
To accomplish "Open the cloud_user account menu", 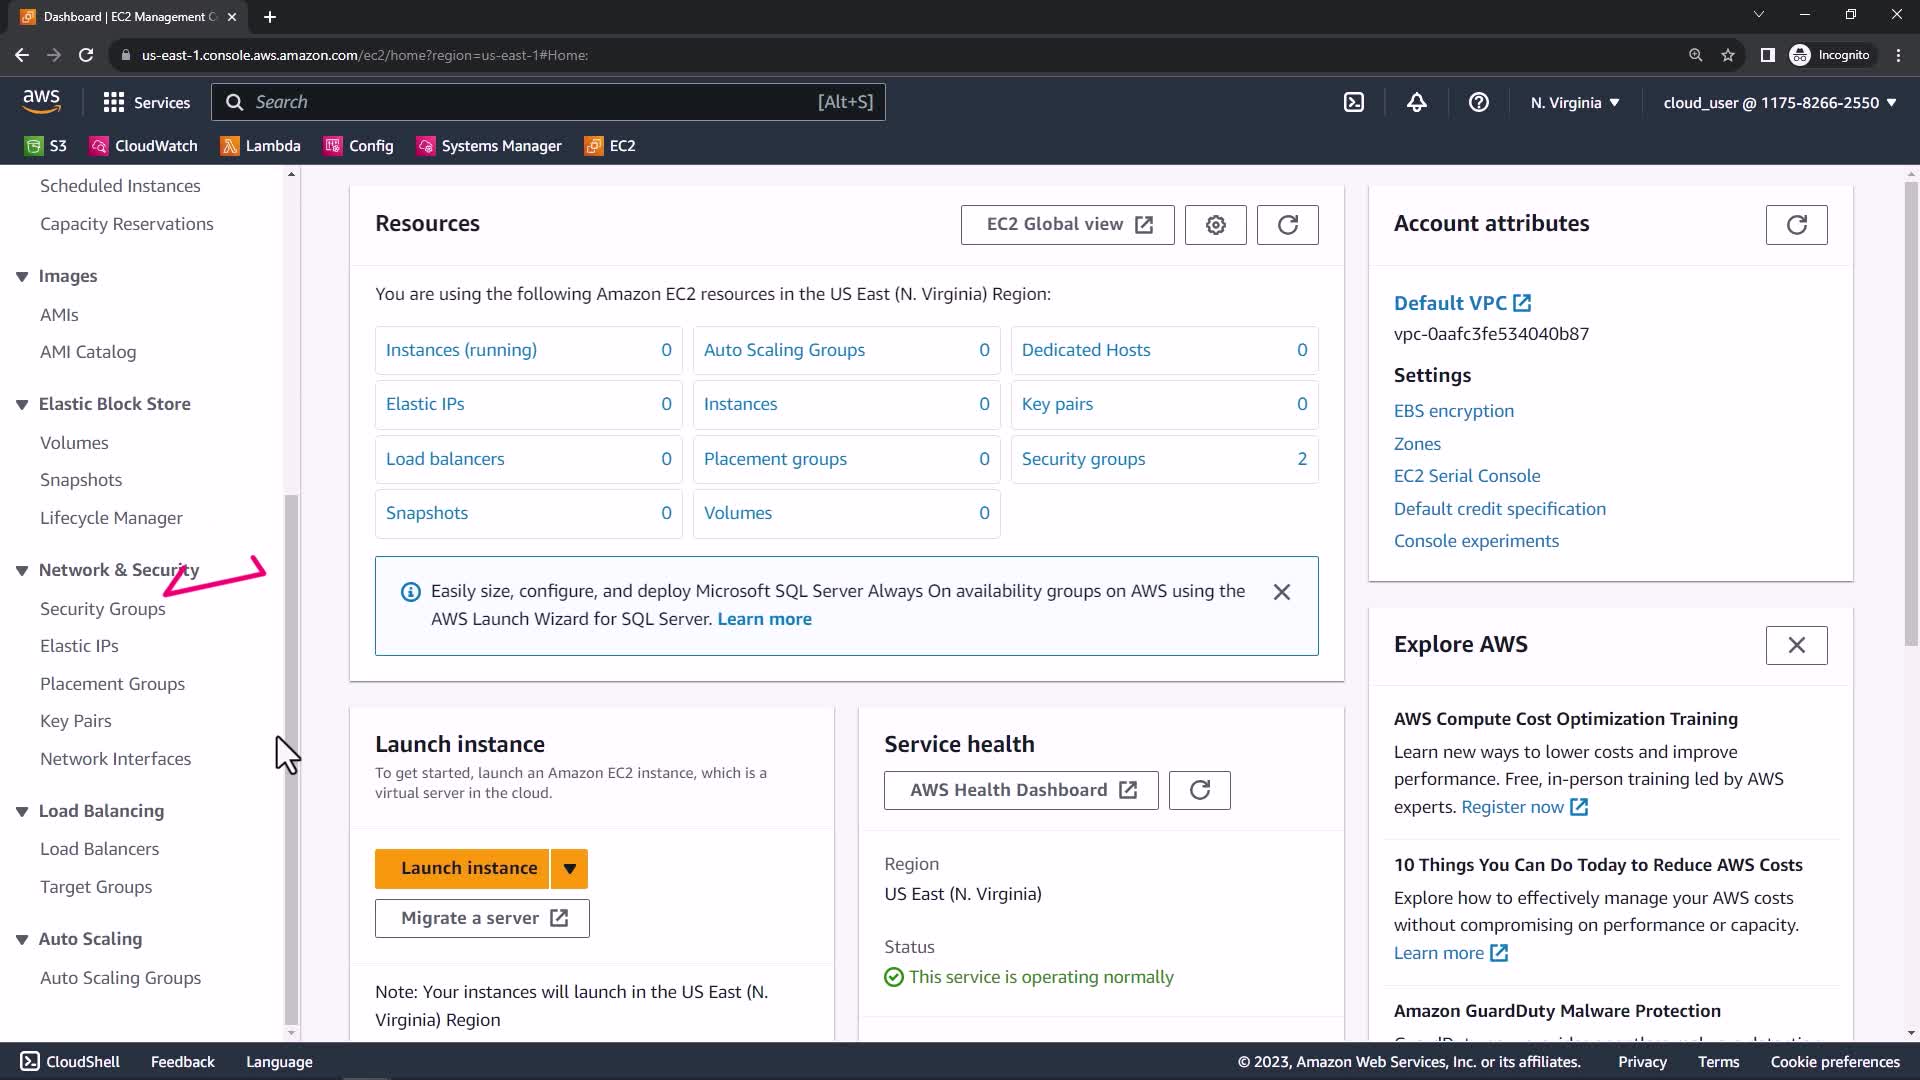I will (x=1779, y=103).
